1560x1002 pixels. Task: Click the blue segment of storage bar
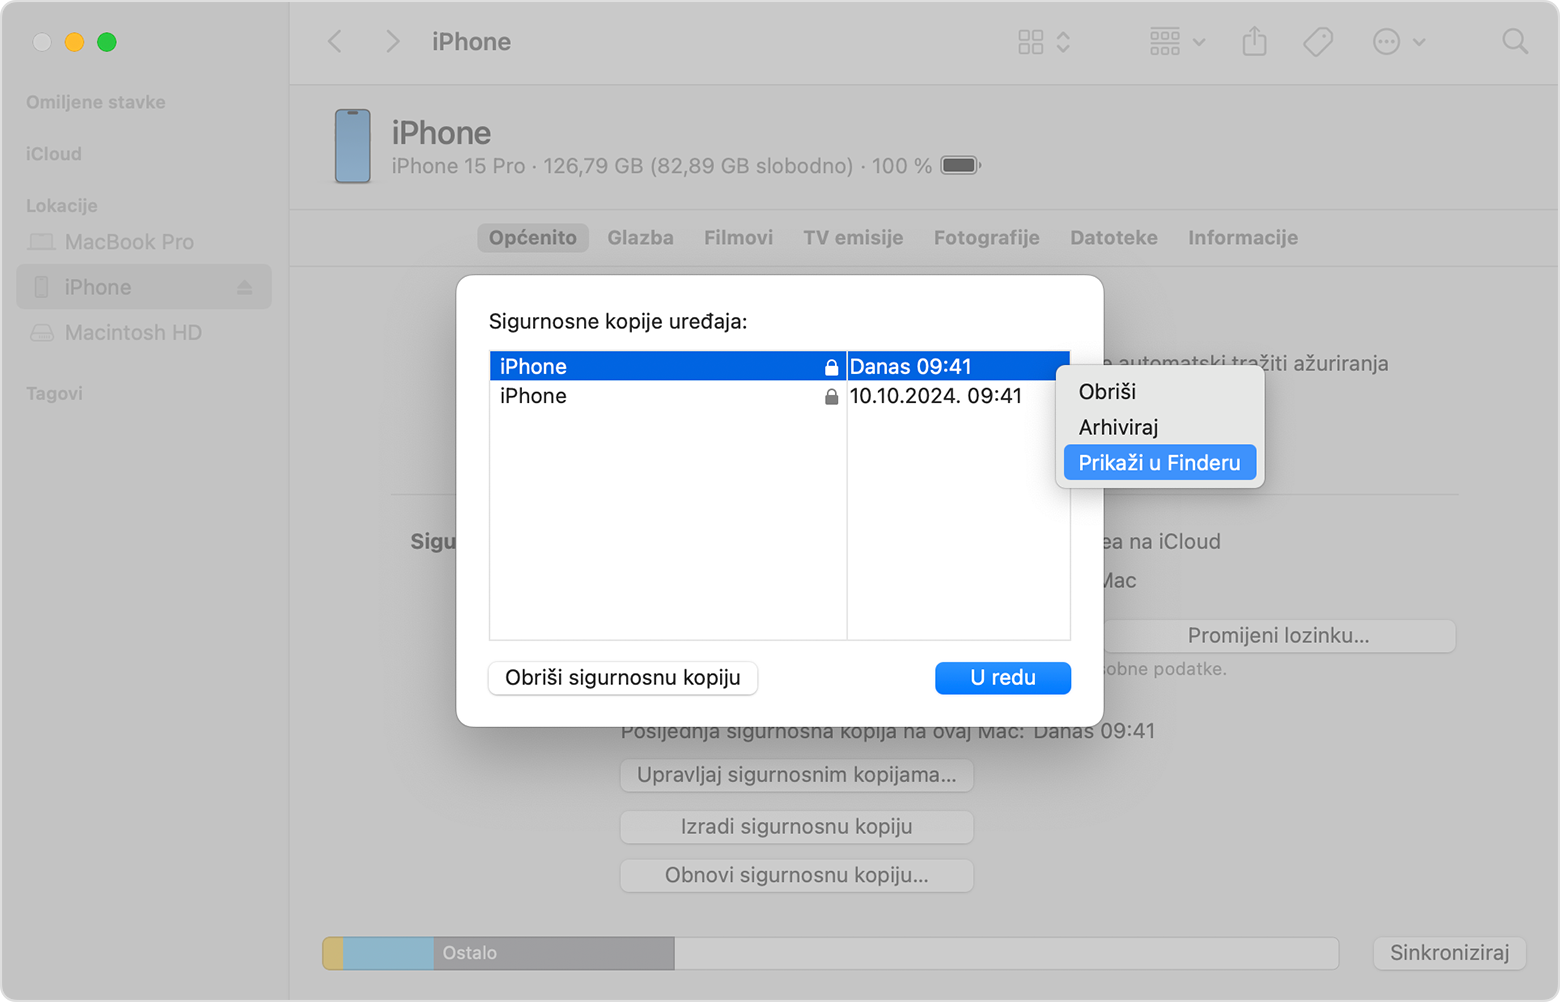pyautogui.click(x=388, y=953)
